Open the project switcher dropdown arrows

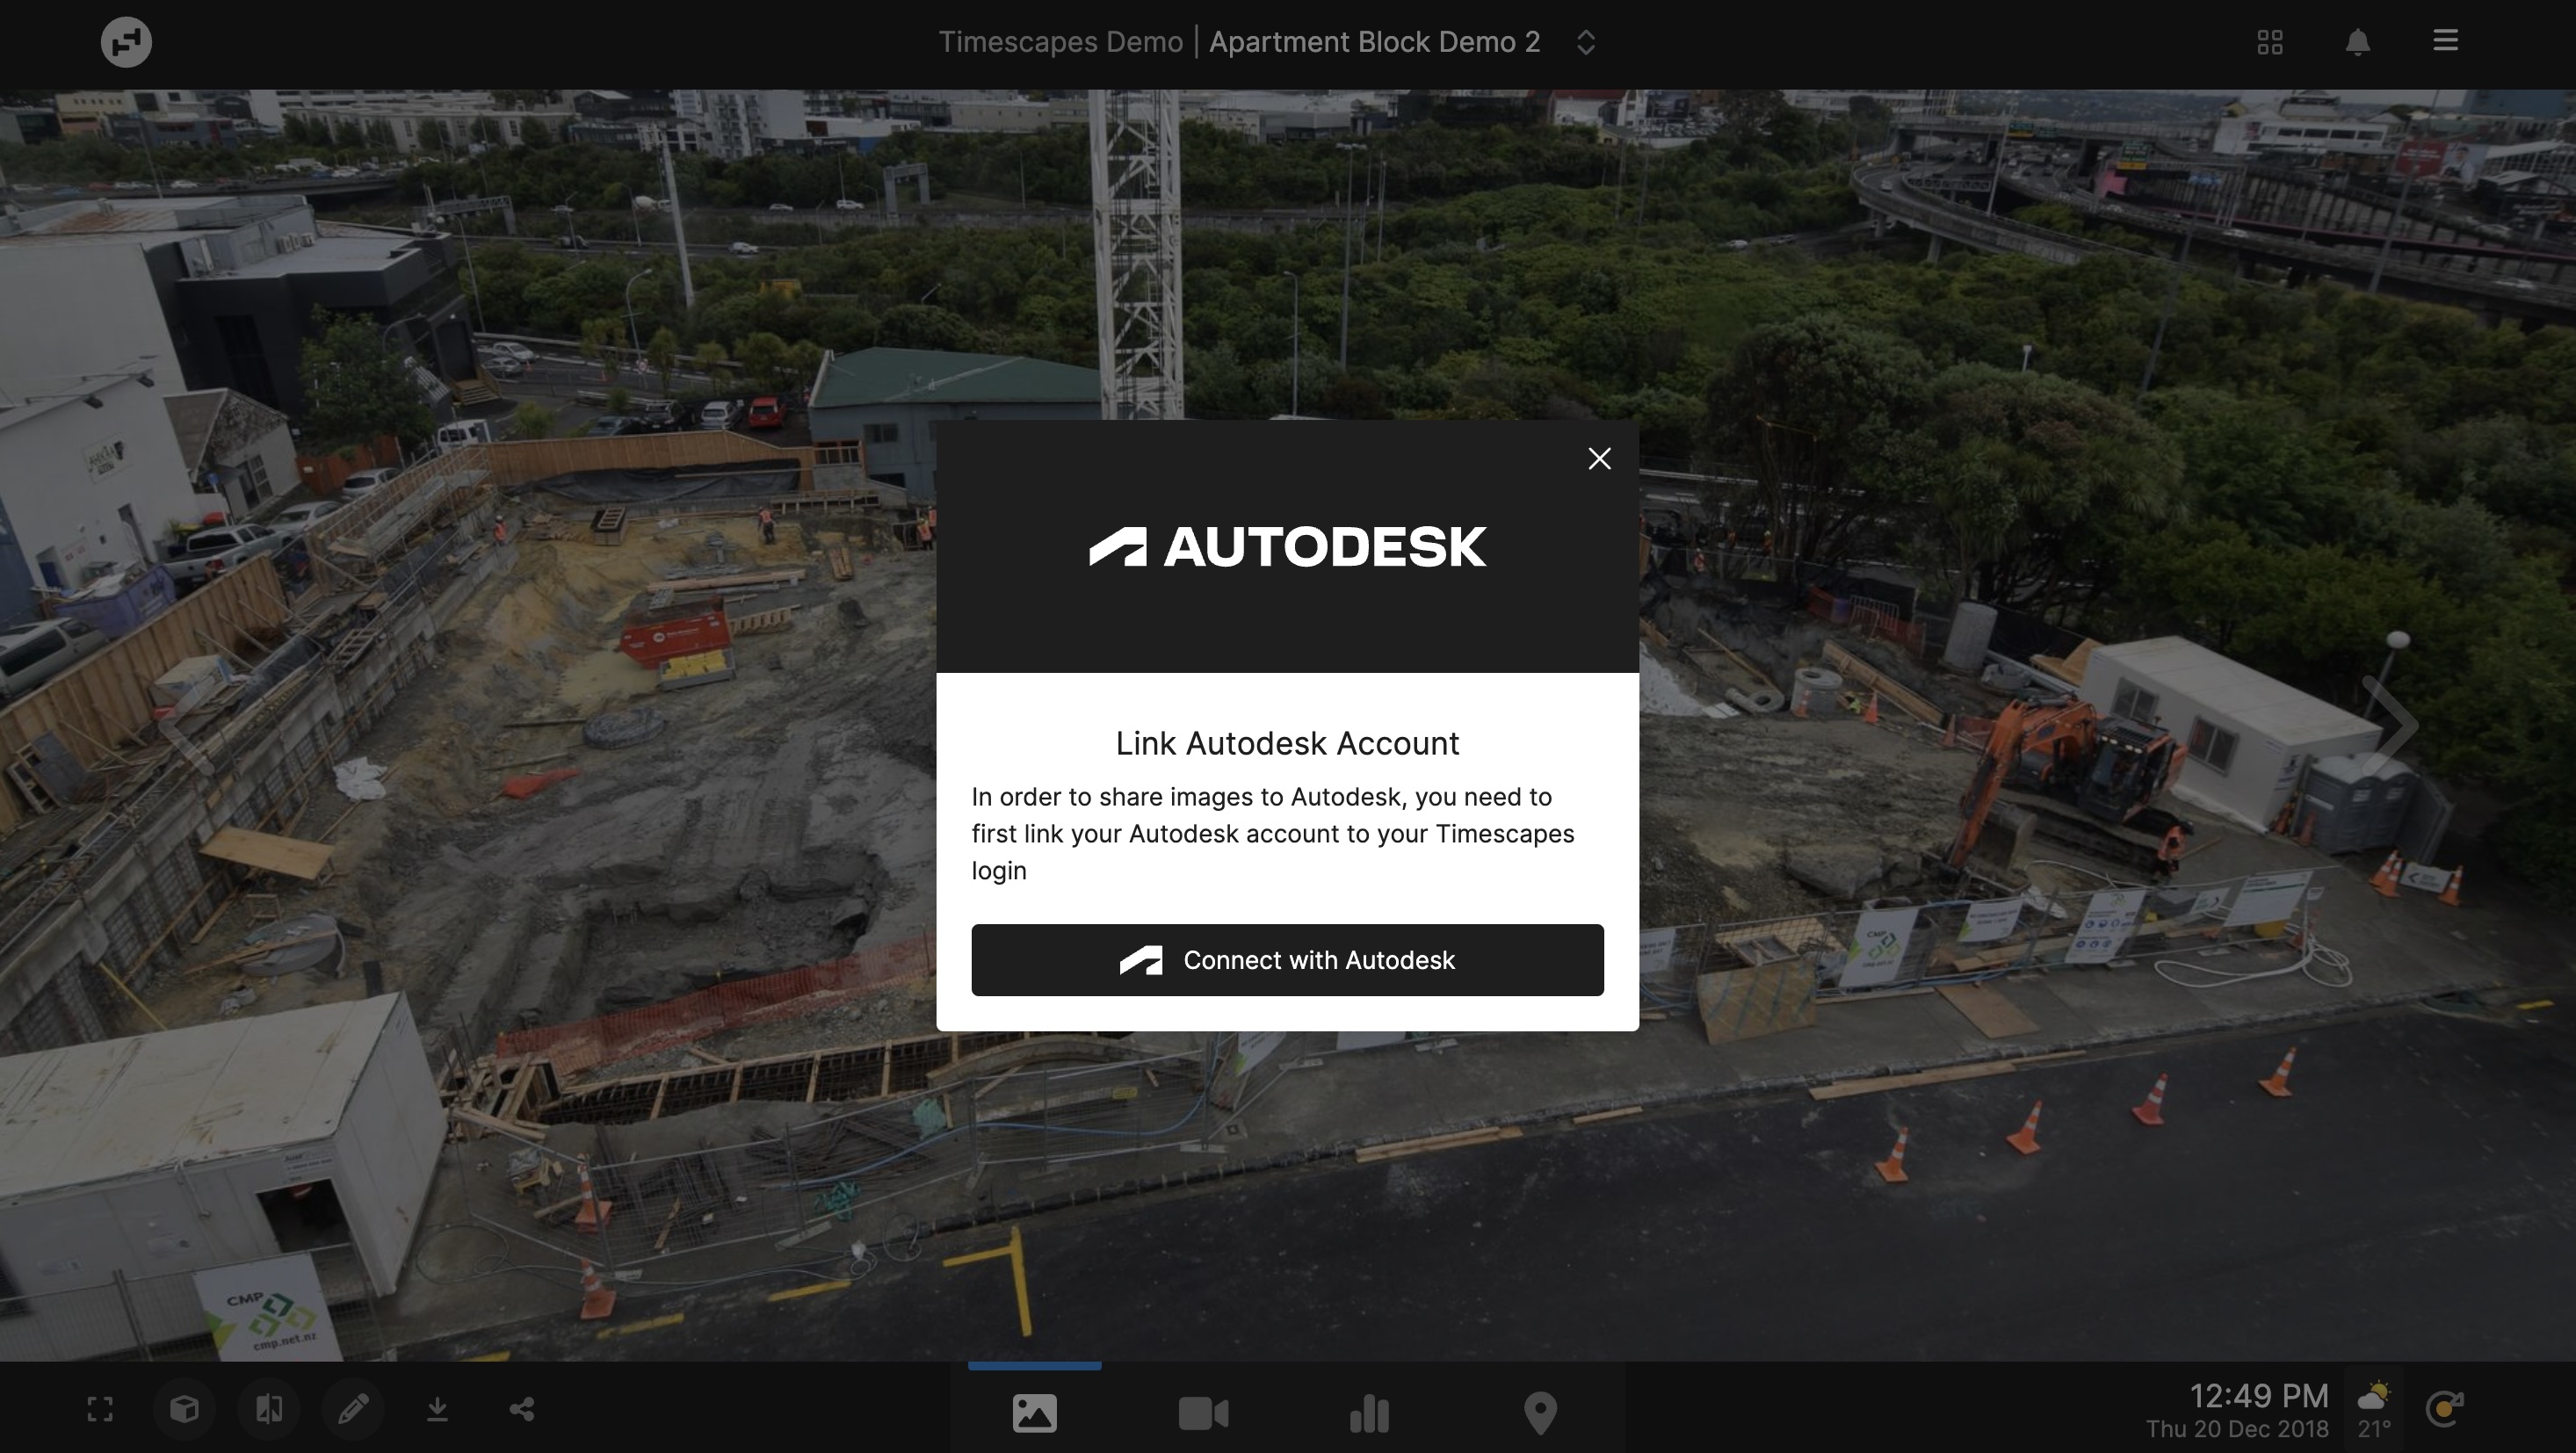coord(1585,42)
